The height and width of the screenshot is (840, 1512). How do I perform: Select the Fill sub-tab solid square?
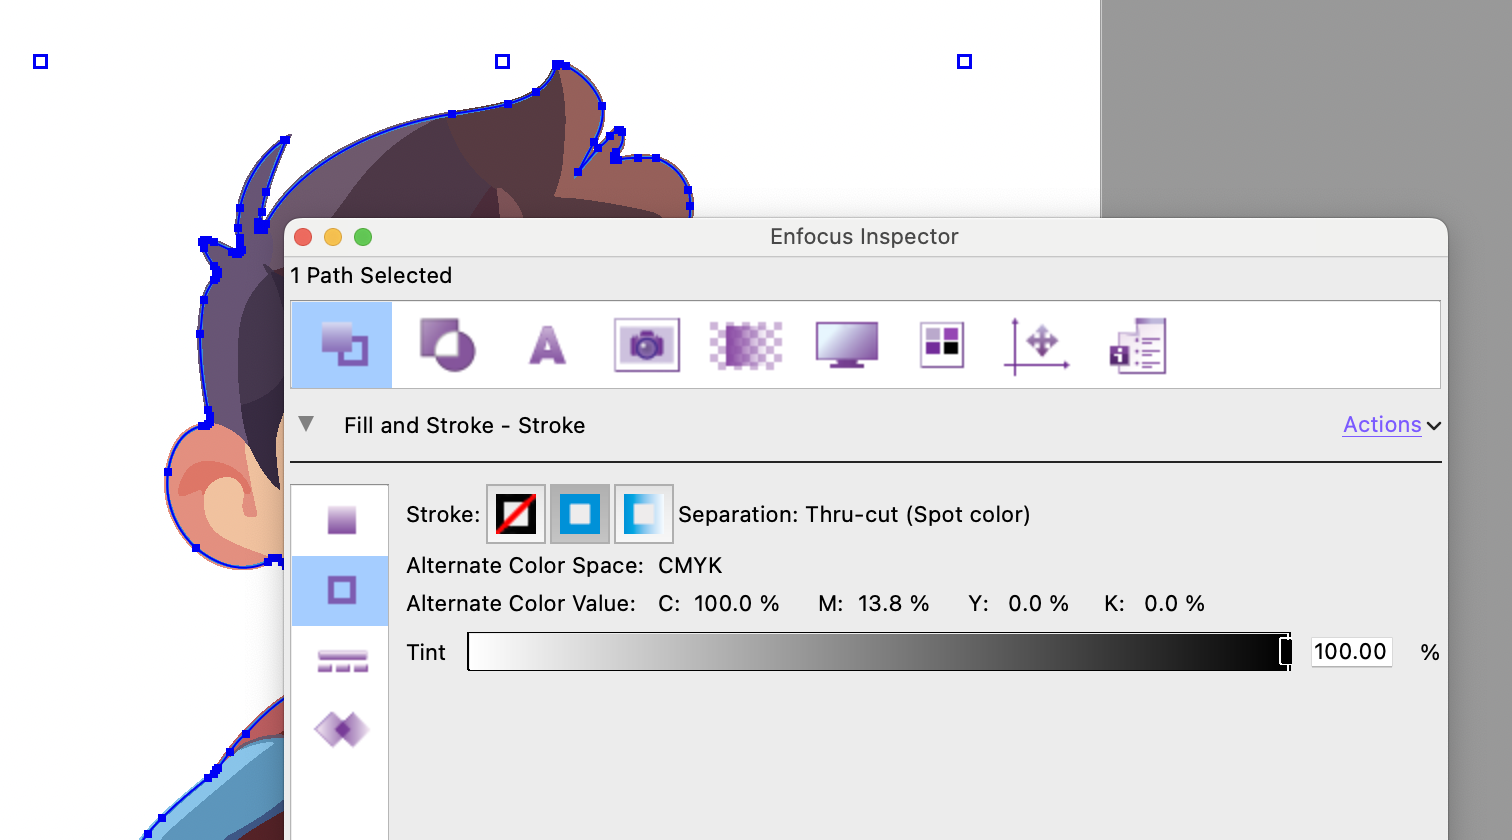pos(341,520)
